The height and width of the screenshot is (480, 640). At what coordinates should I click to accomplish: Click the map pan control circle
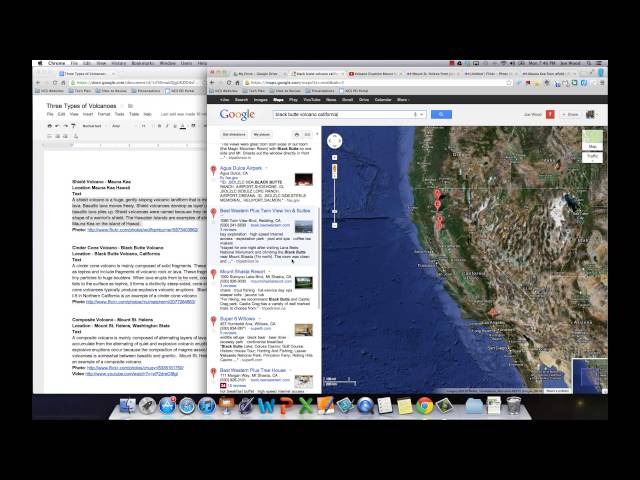[334, 141]
